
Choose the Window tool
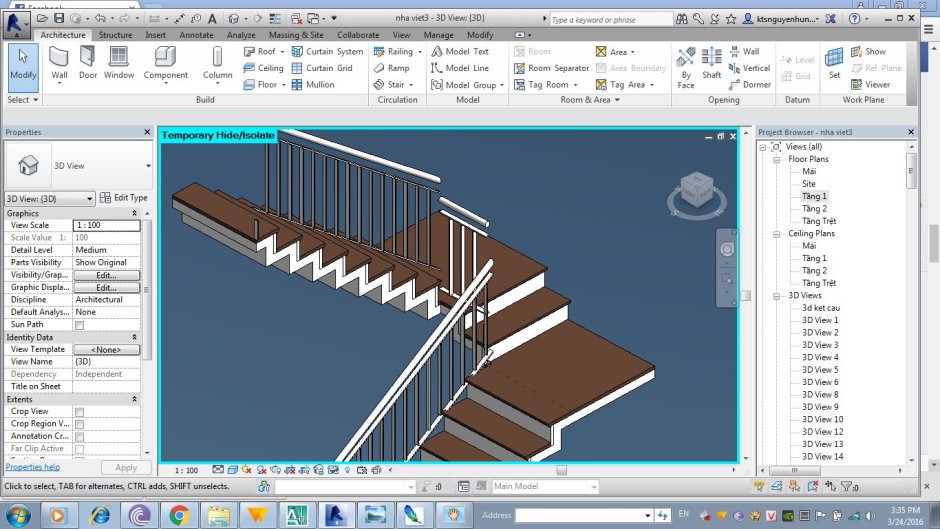tap(119, 62)
